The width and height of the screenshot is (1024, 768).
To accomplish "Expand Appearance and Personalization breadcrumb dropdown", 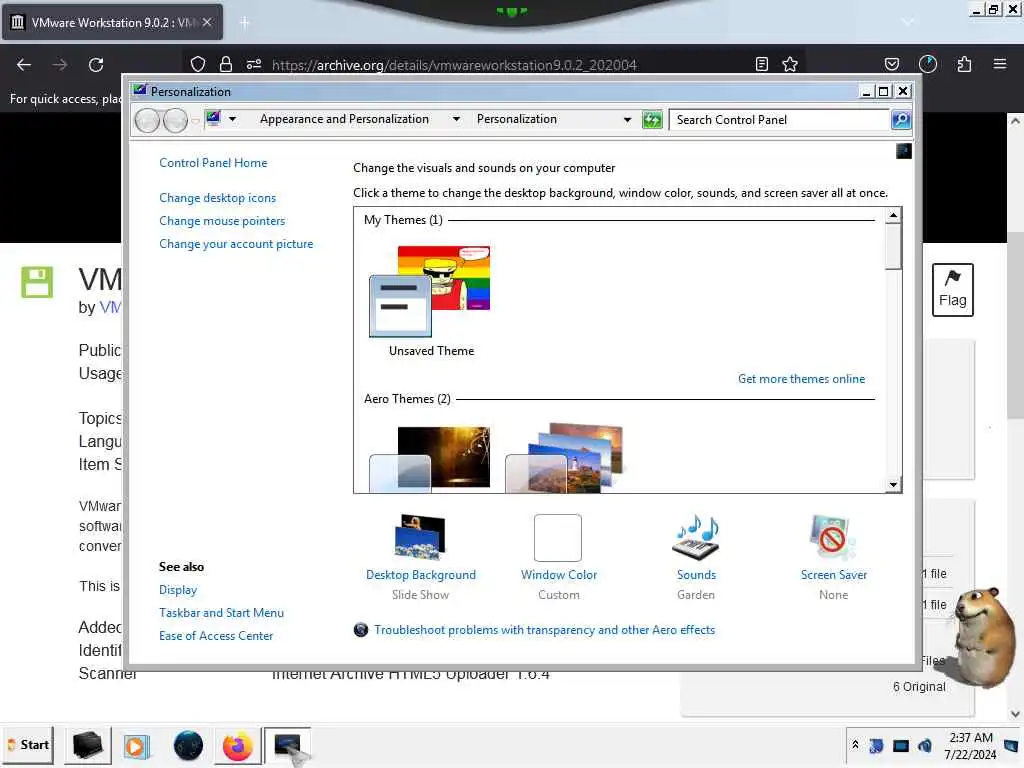I will [x=456, y=120].
